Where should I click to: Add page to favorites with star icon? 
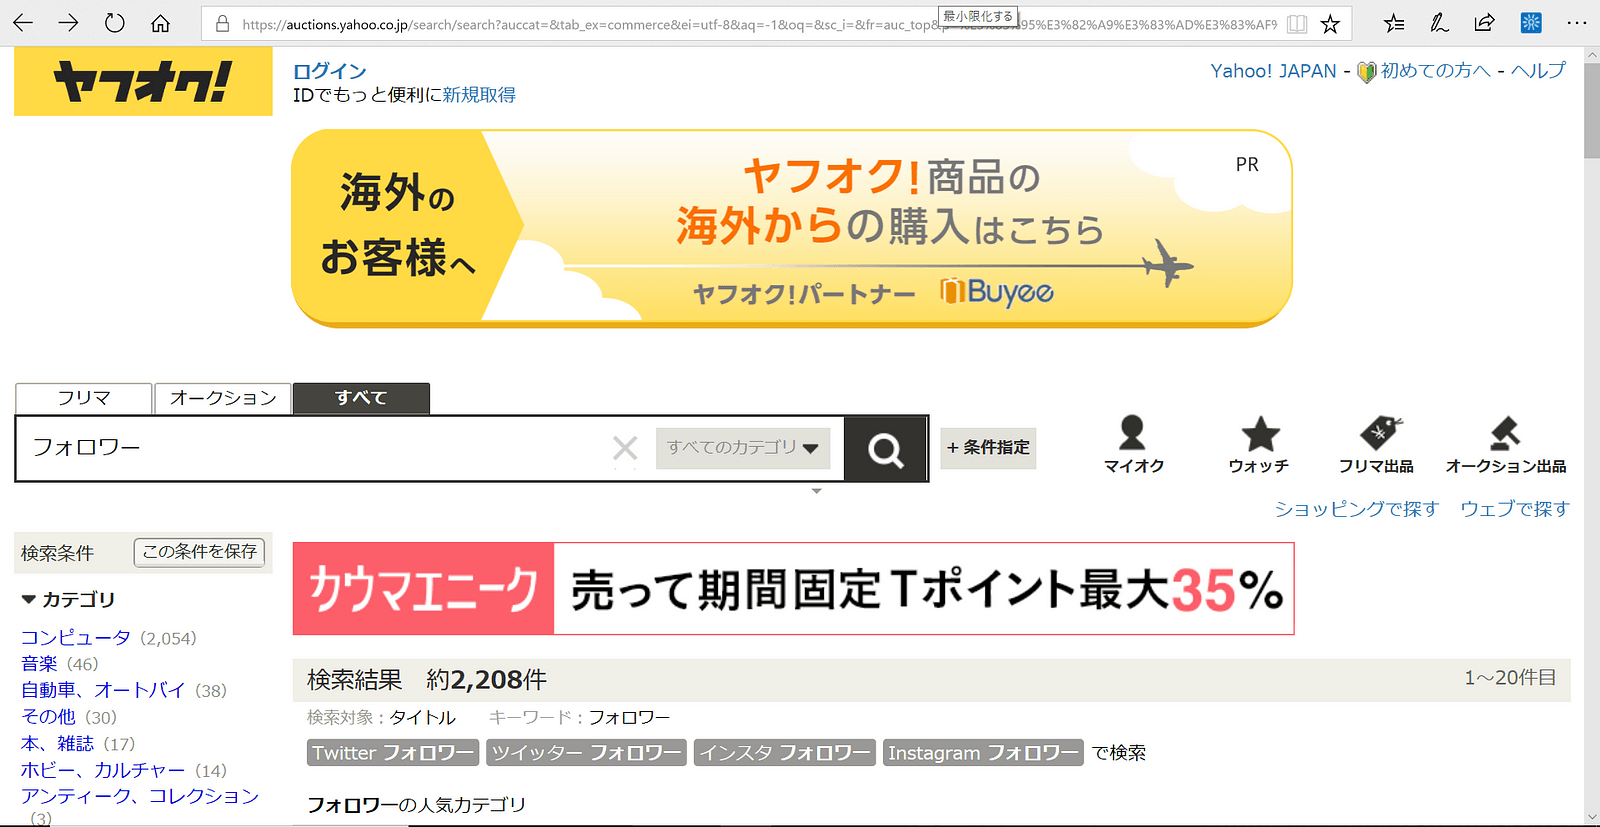tap(1330, 24)
